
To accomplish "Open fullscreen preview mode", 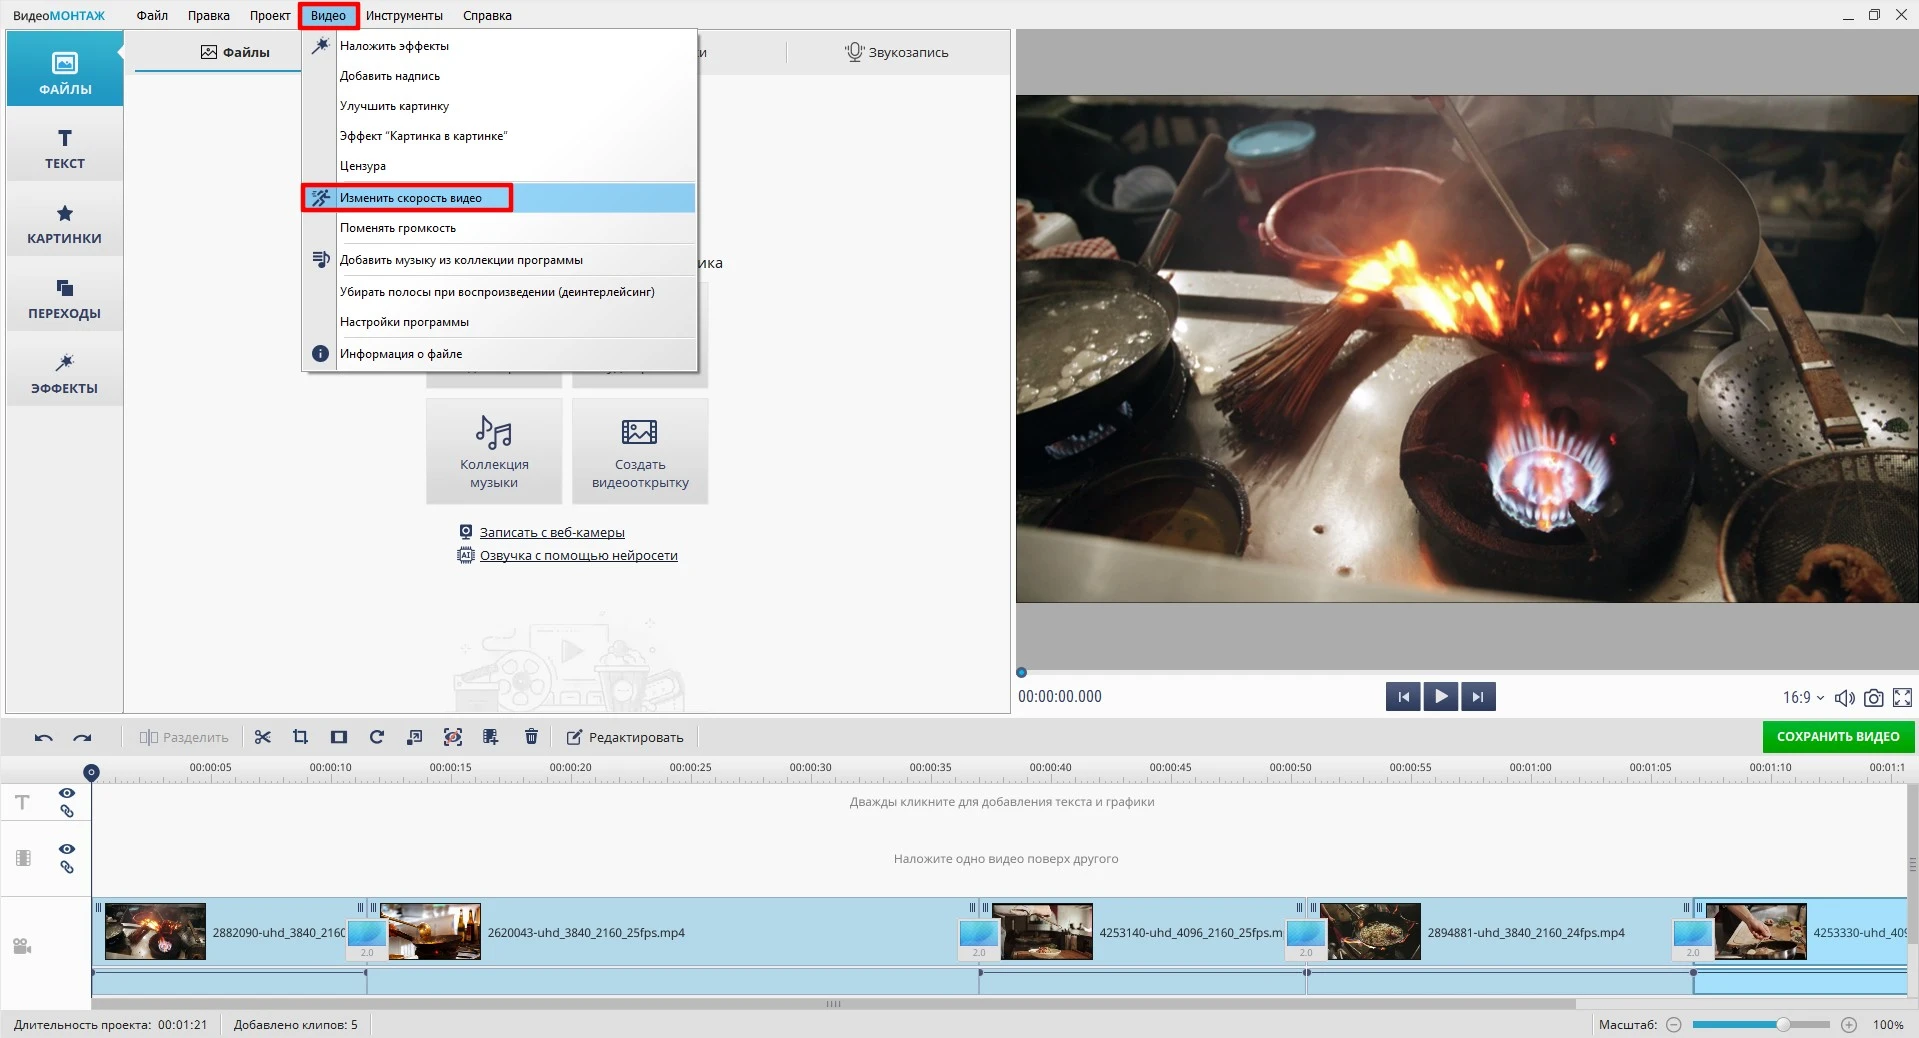I will [x=1902, y=698].
